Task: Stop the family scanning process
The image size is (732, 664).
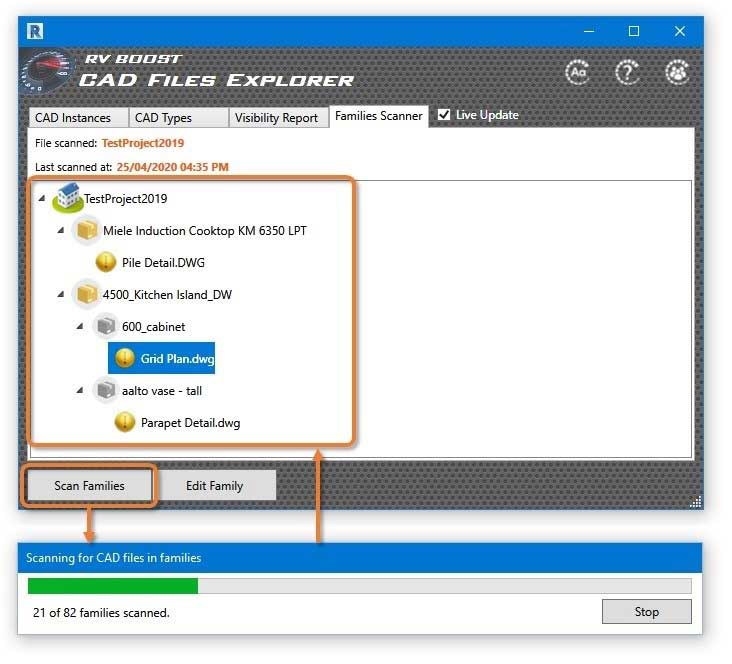Action: pos(647,612)
